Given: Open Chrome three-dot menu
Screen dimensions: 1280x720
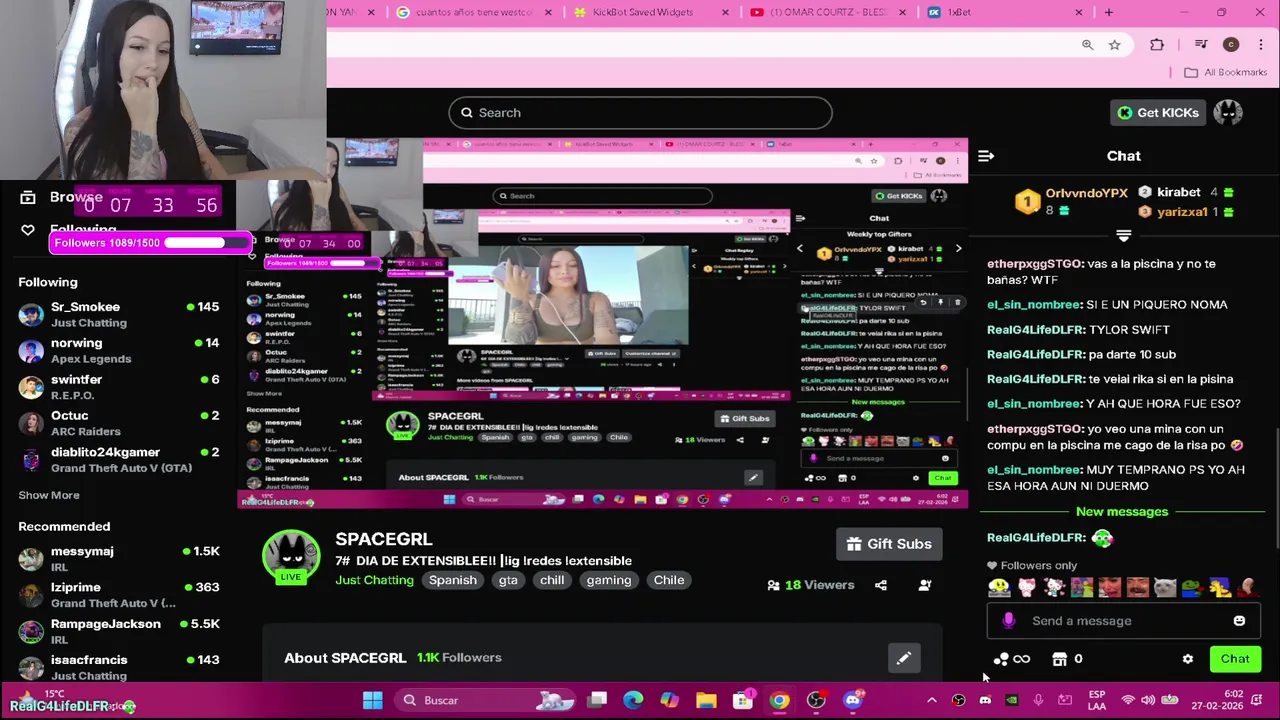Looking at the screenshot, I should (x=1260, y=45).
